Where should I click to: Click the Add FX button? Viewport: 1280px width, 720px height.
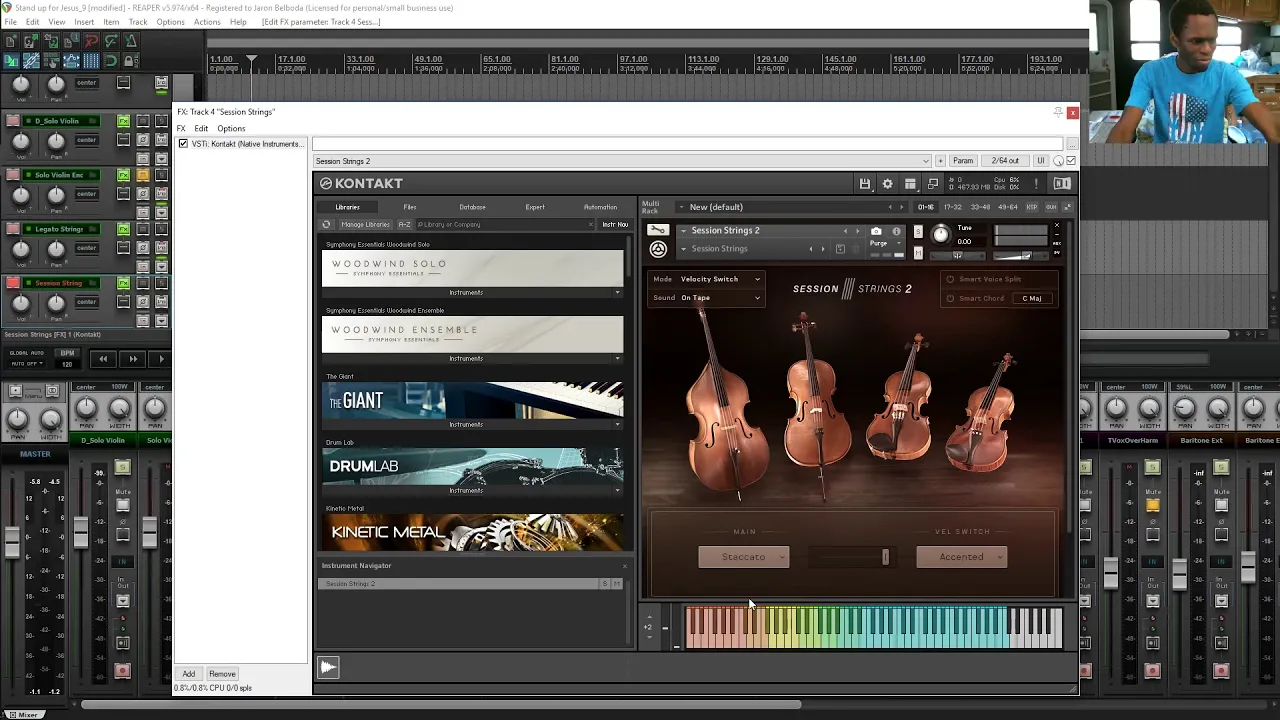(189, 674)
